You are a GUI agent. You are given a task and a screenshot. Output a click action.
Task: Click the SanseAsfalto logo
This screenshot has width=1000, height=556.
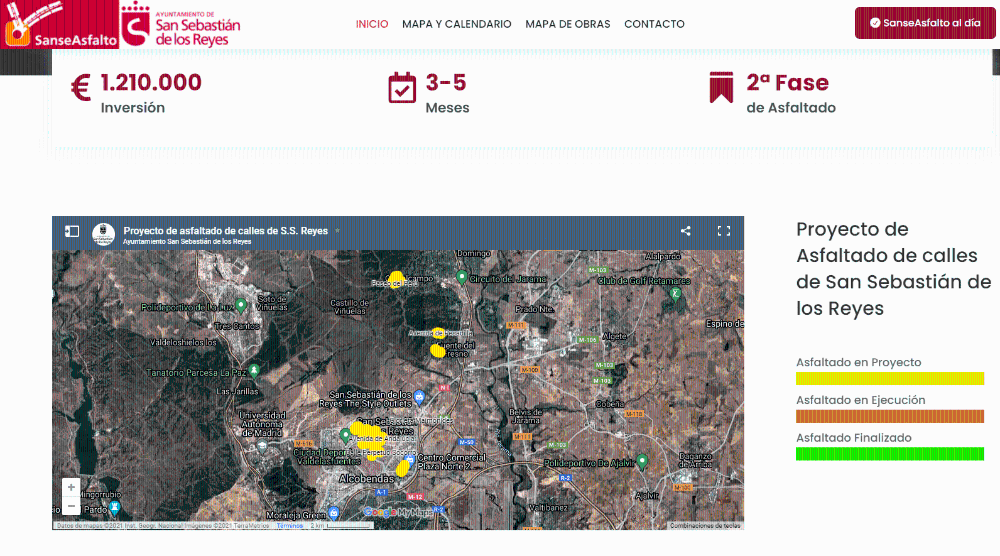(60, 25)
